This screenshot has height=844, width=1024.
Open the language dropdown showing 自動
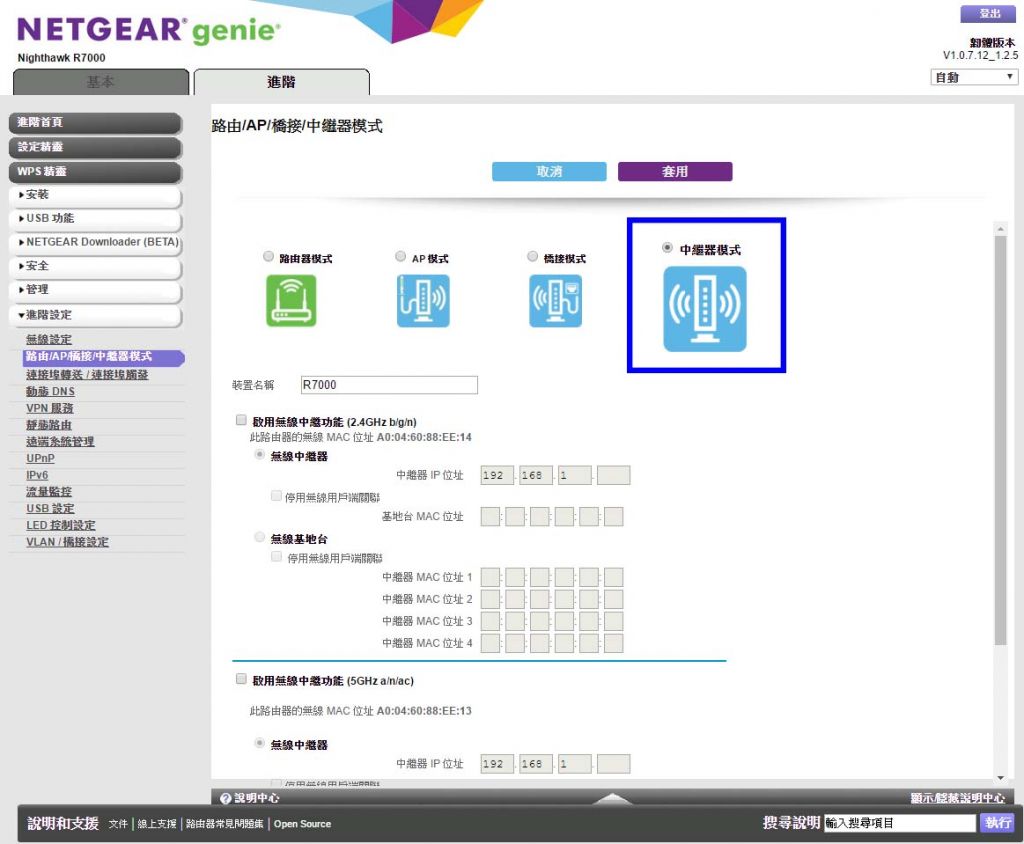(x=974, y=77)
